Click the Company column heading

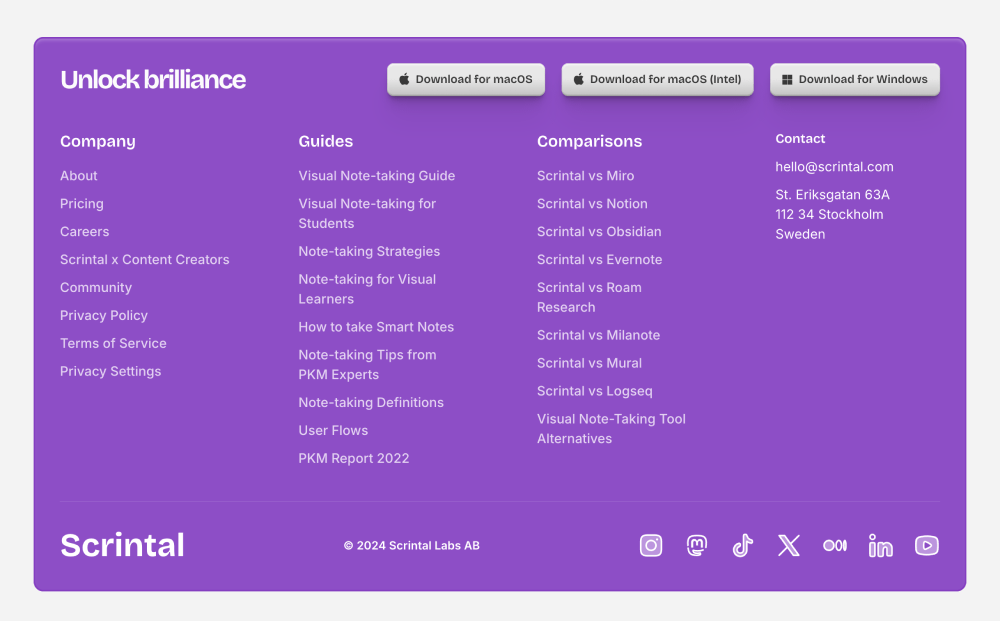(98, 141)
